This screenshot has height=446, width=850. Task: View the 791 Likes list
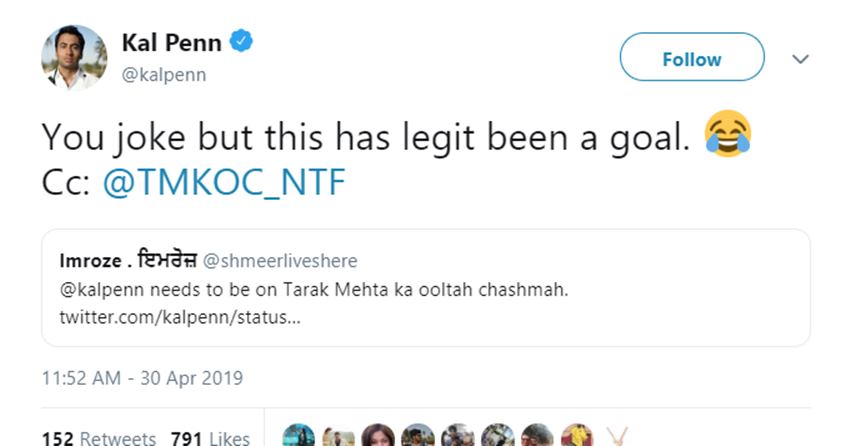[x=210, y=438]
